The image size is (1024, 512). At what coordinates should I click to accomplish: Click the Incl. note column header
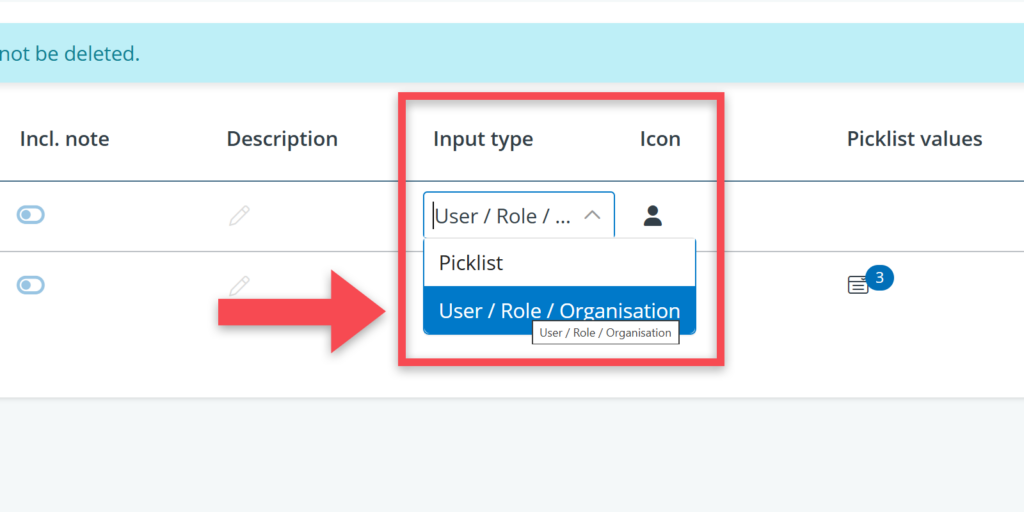64,139
